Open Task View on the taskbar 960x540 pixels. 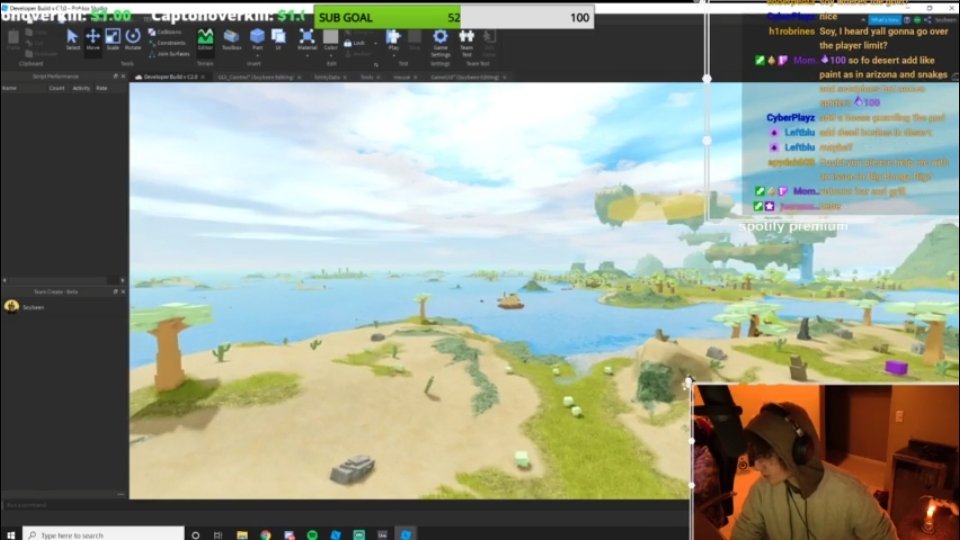tap(218, 534)
